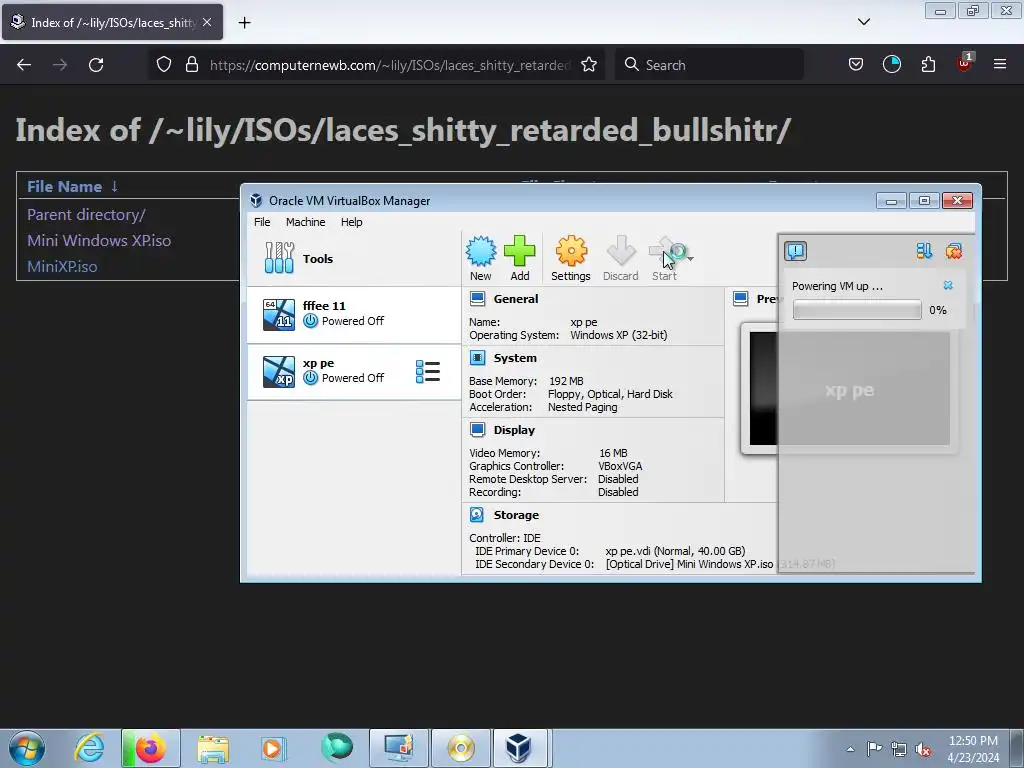The image size is (1024, 768).
Task: Select the fffee 11 virtual machine
Action: pos(354,314)
